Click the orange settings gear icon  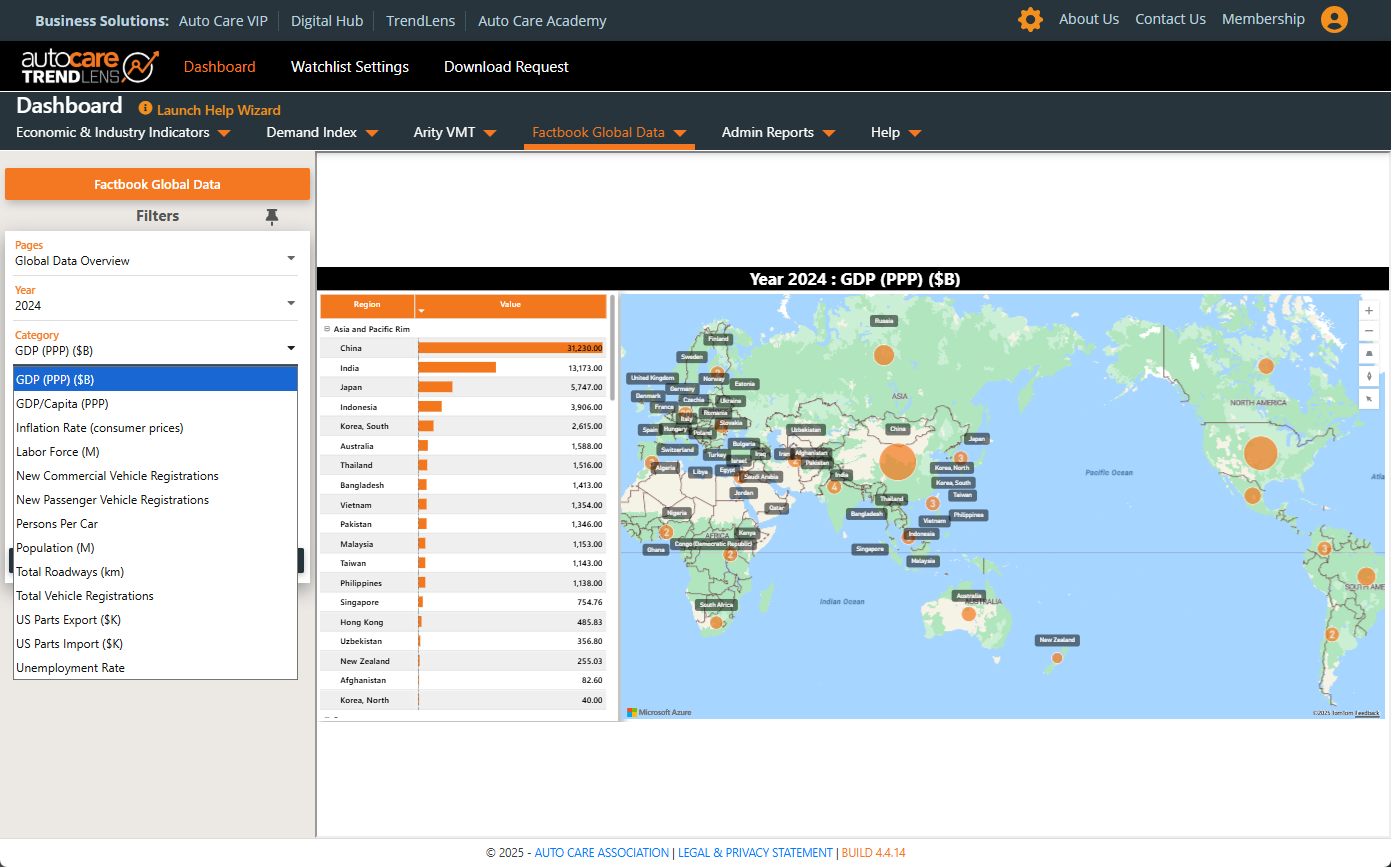[x=1030, y=20]
